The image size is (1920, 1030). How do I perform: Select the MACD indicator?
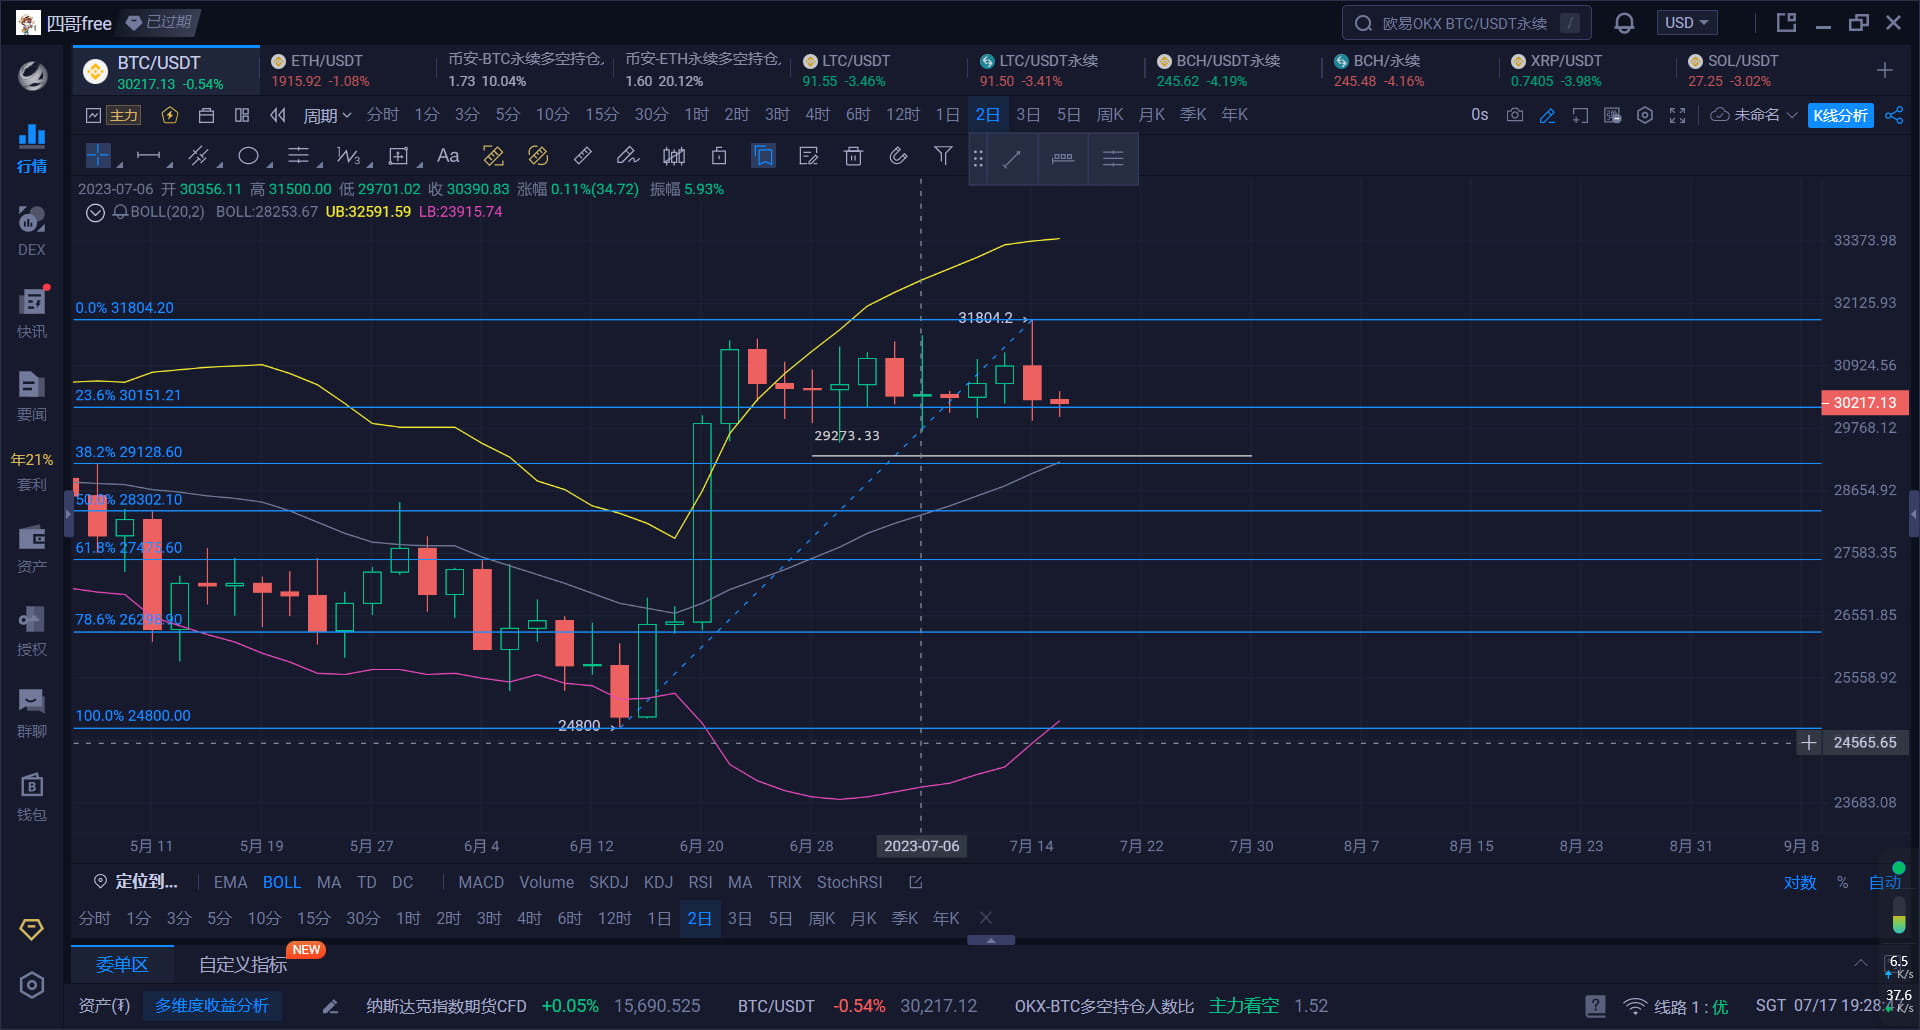(481, 882)
